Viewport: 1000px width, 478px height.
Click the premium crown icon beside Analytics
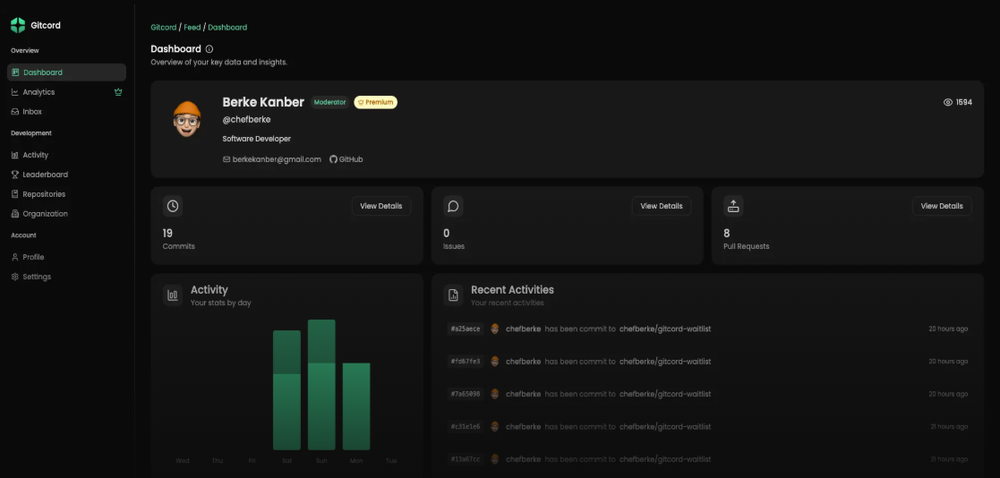(118, 92)
